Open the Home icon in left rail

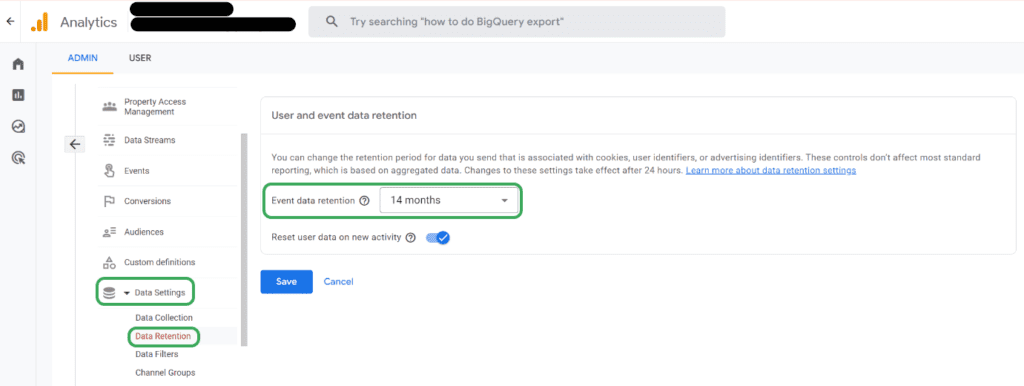tap(18, 64)
